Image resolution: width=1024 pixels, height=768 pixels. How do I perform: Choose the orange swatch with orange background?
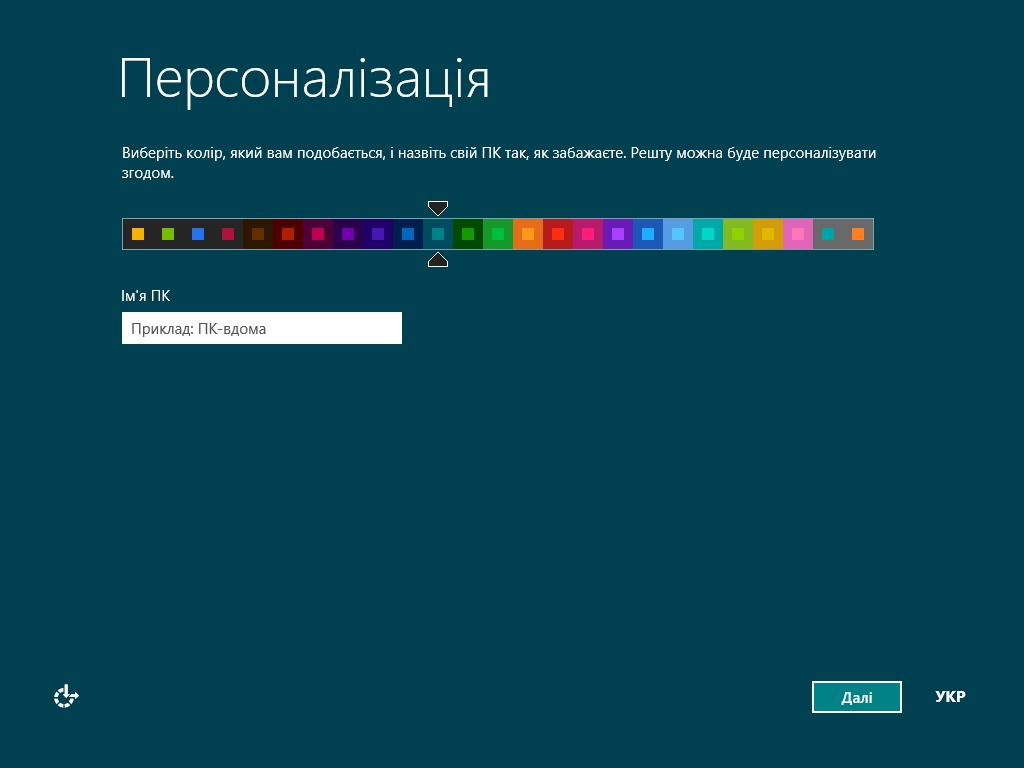(x=528, y=234)
